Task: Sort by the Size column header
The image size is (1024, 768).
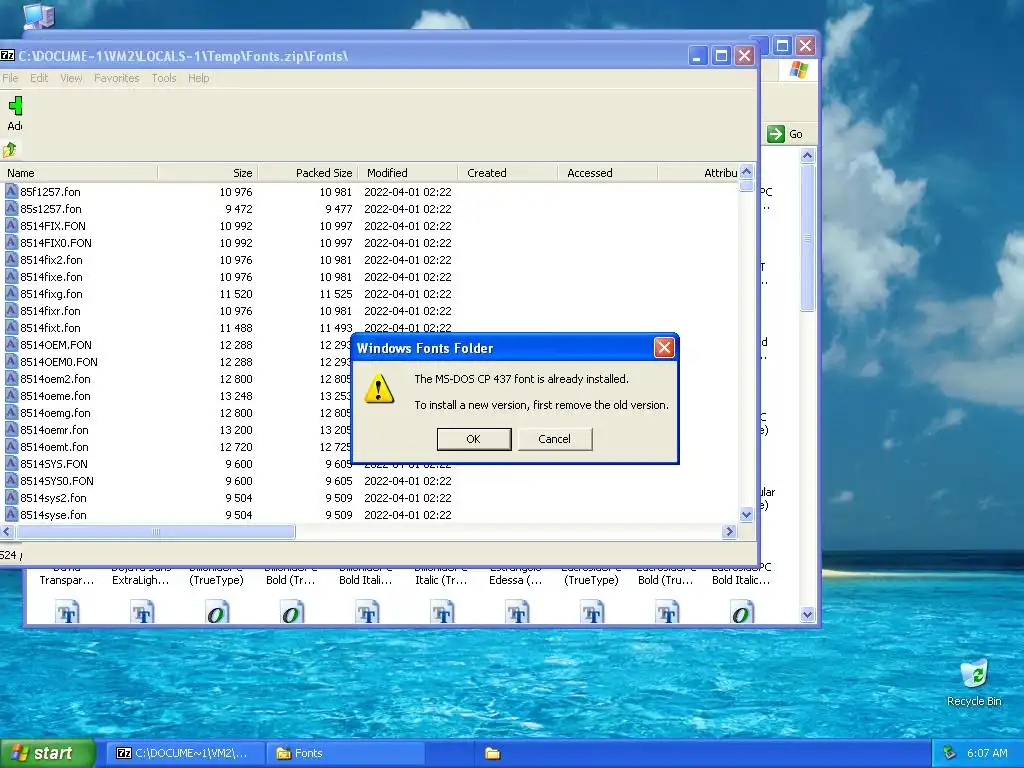Action: point(208,173)
